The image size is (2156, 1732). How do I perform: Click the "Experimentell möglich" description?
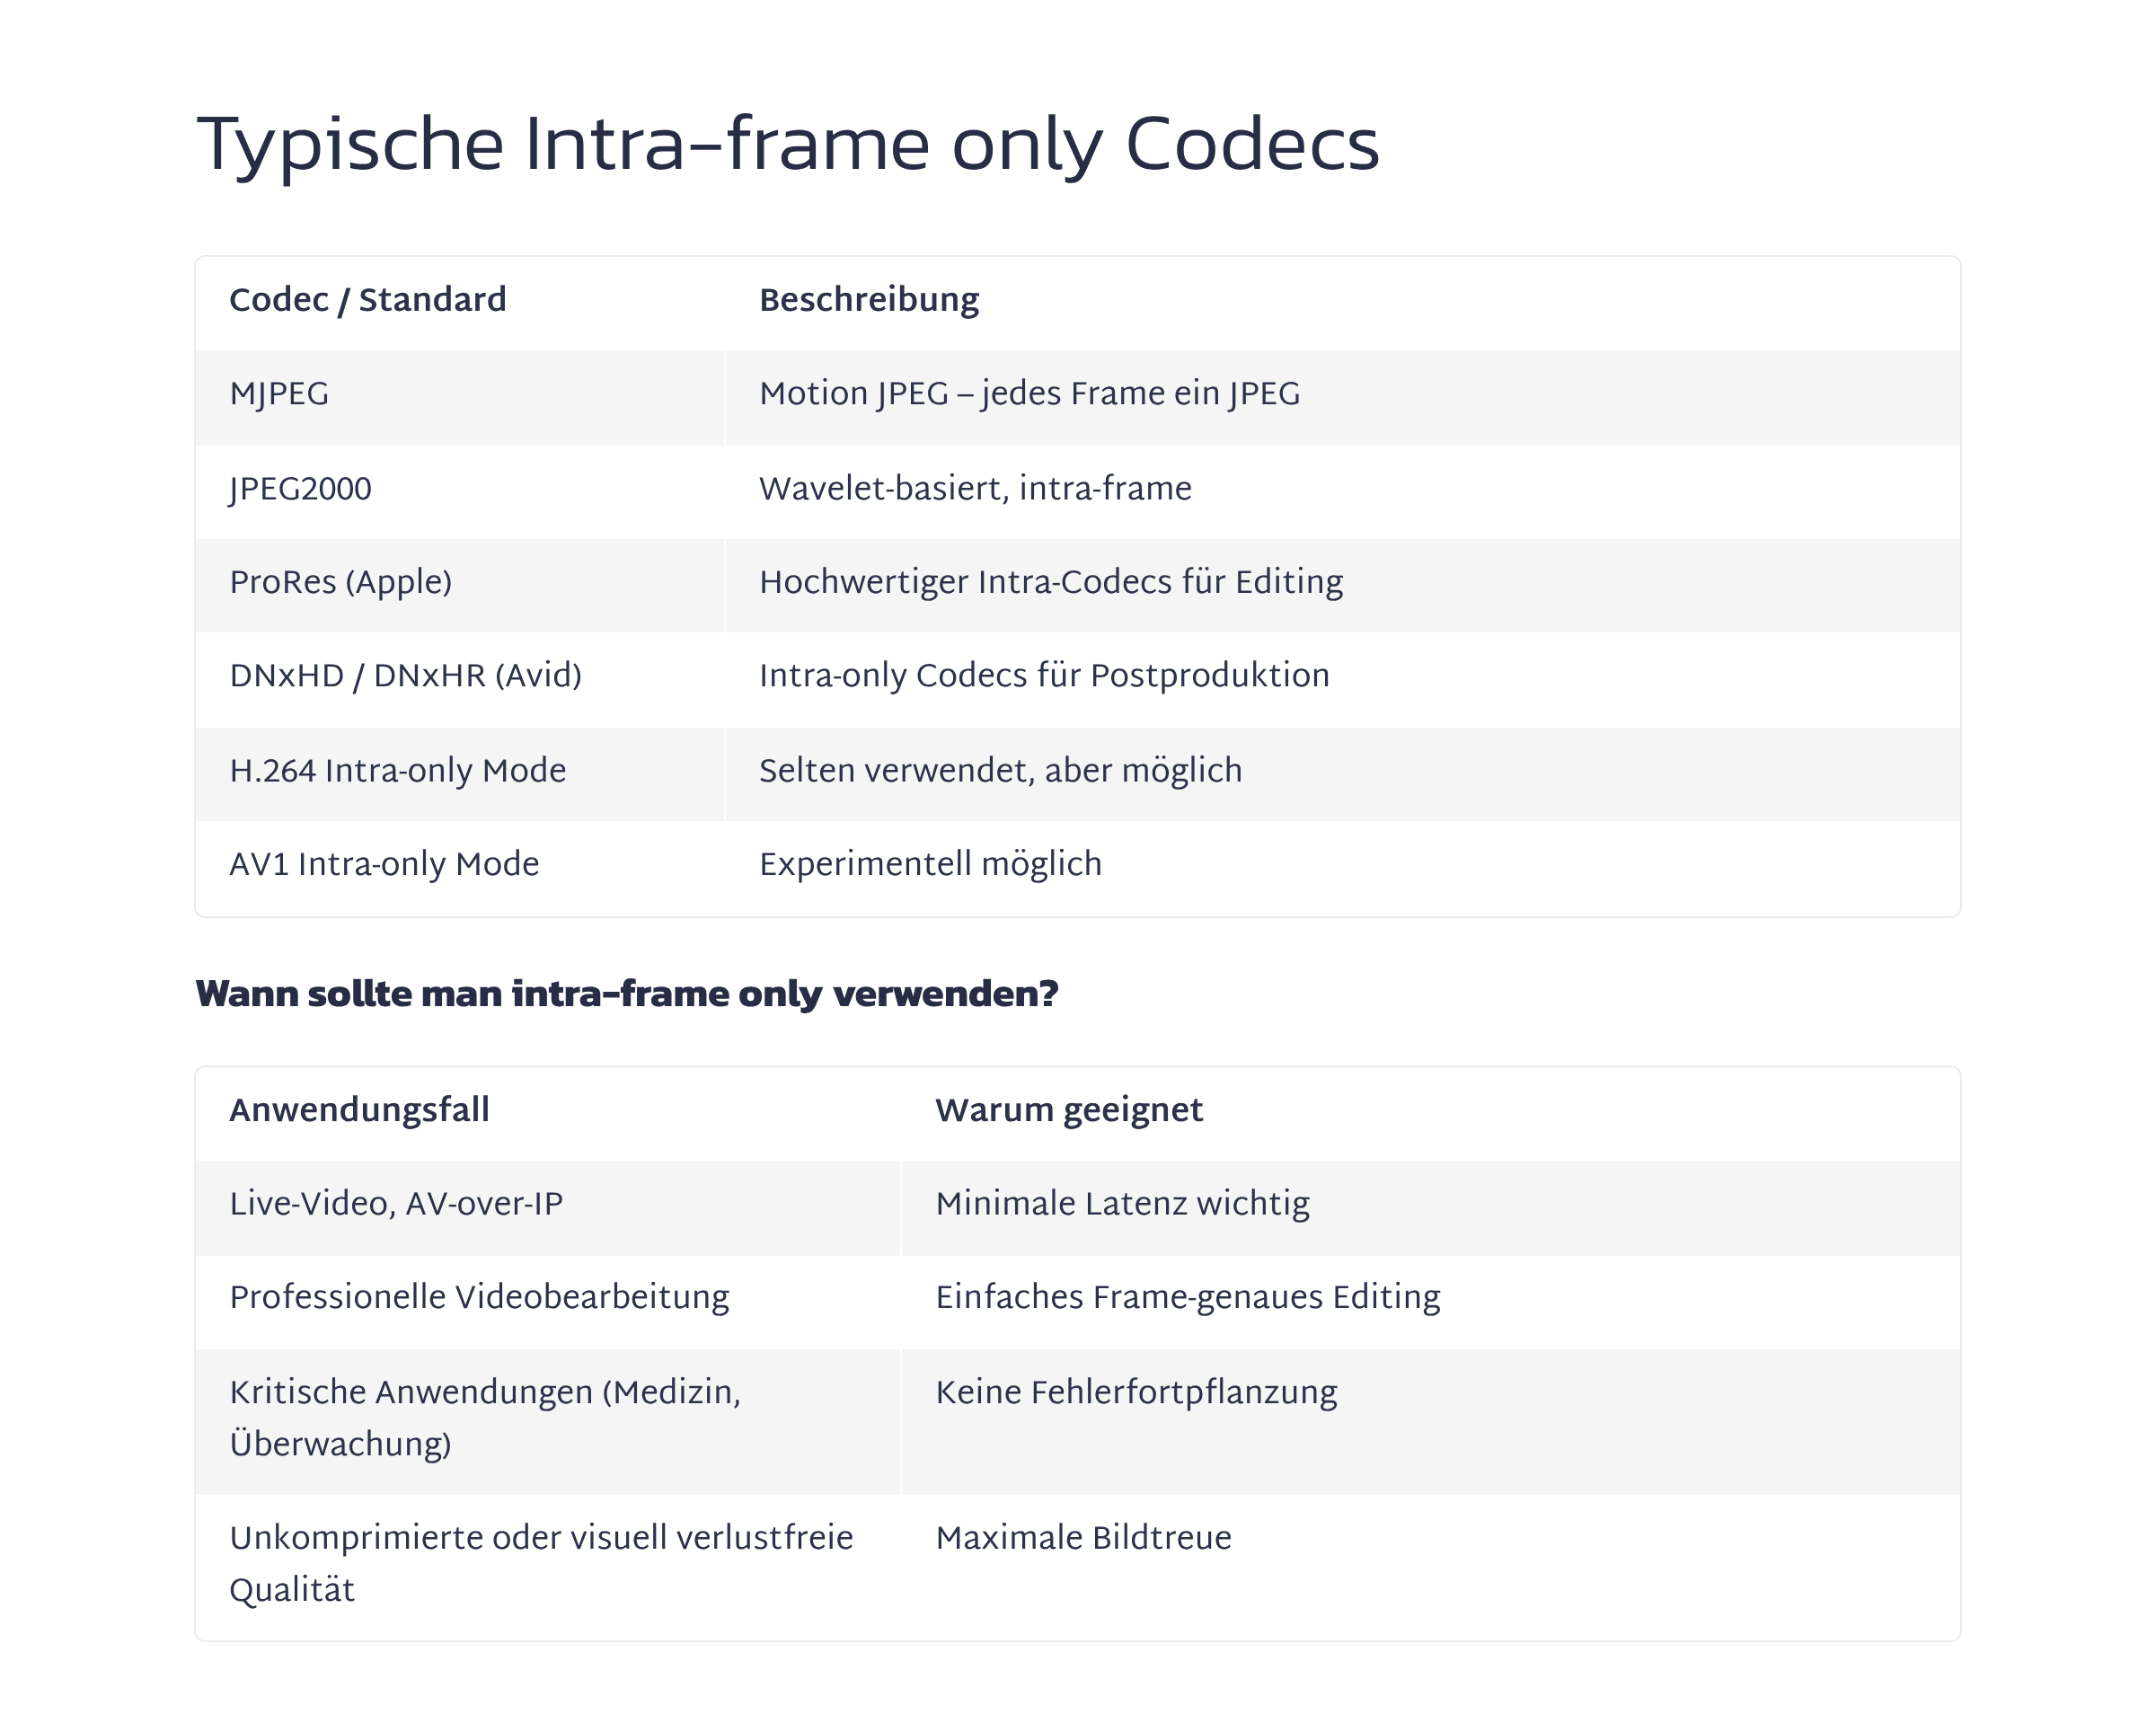pyautogui.click(x=930, y=864)
